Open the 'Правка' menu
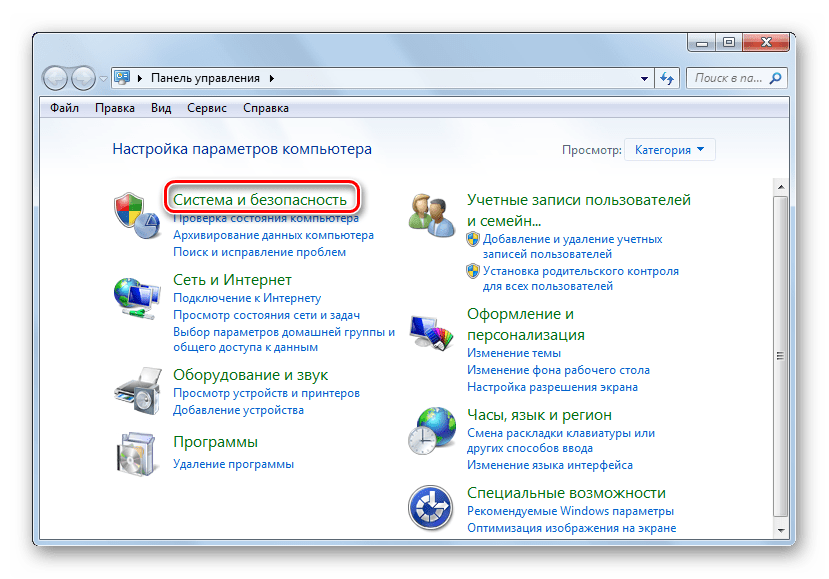The height and width of the screenshot is (579, 829). [115, 108]
